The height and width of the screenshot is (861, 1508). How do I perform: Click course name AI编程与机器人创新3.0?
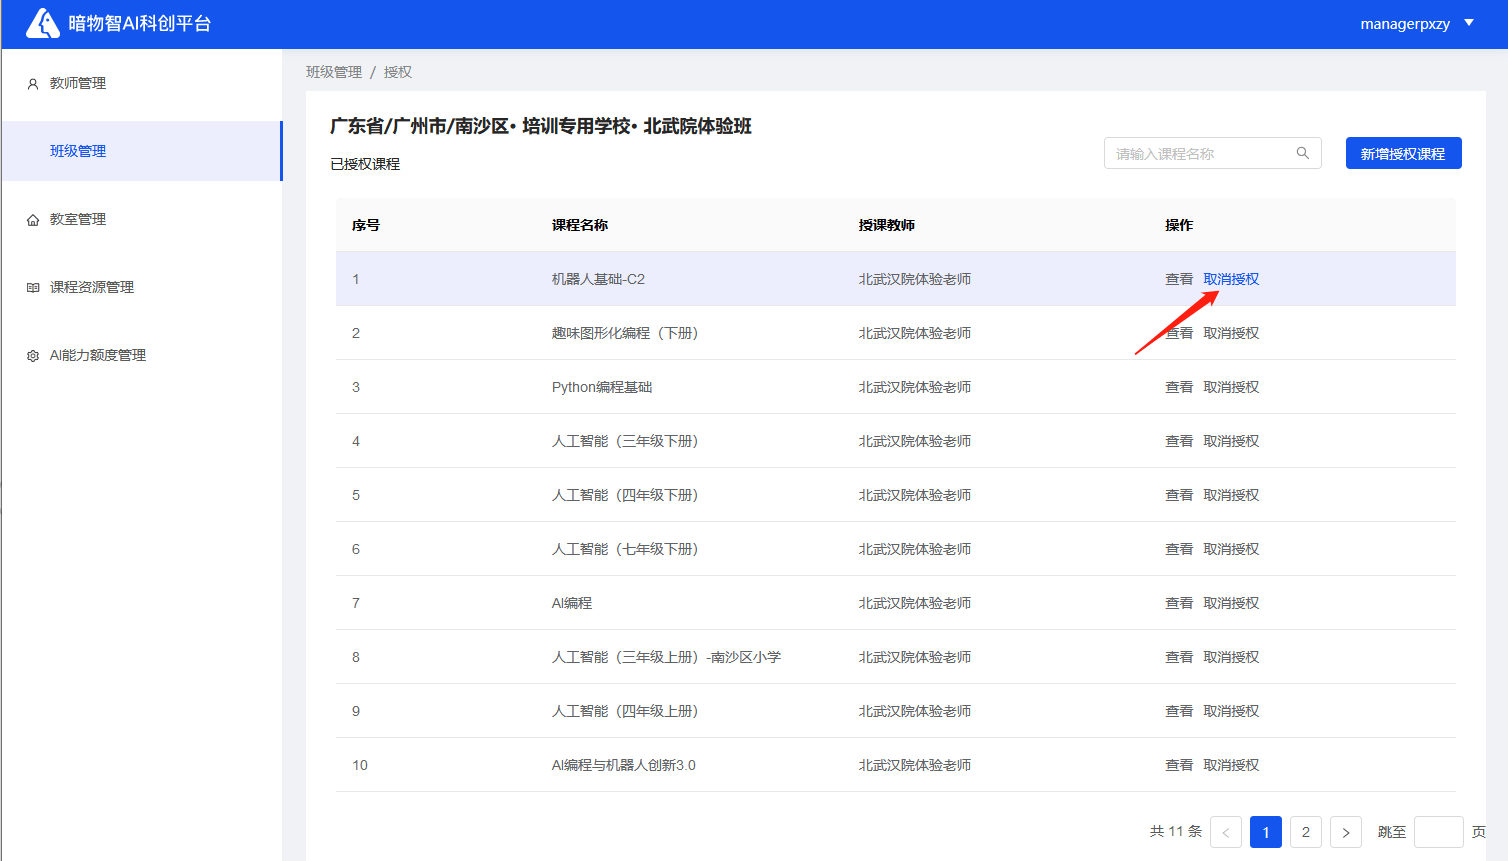tap(624, 765)
